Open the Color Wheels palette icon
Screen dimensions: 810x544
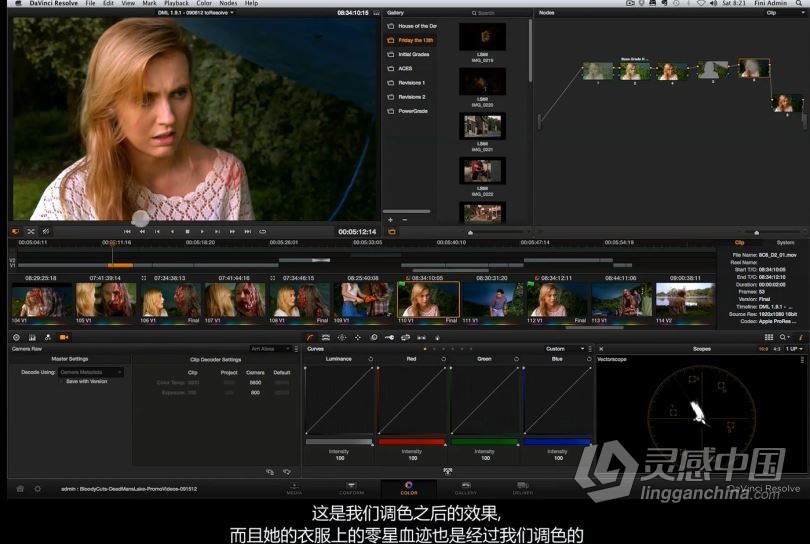click(17, 337)
